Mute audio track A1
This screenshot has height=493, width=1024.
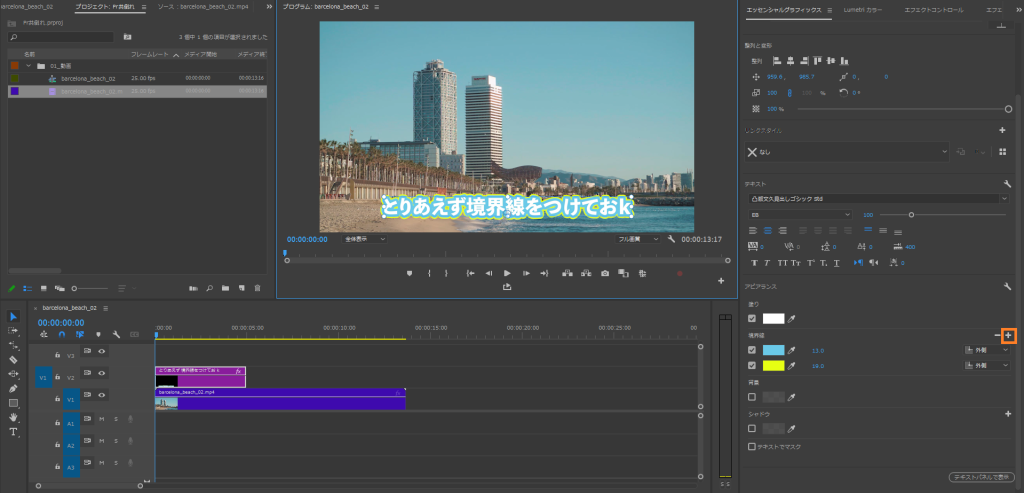point(102,419)
